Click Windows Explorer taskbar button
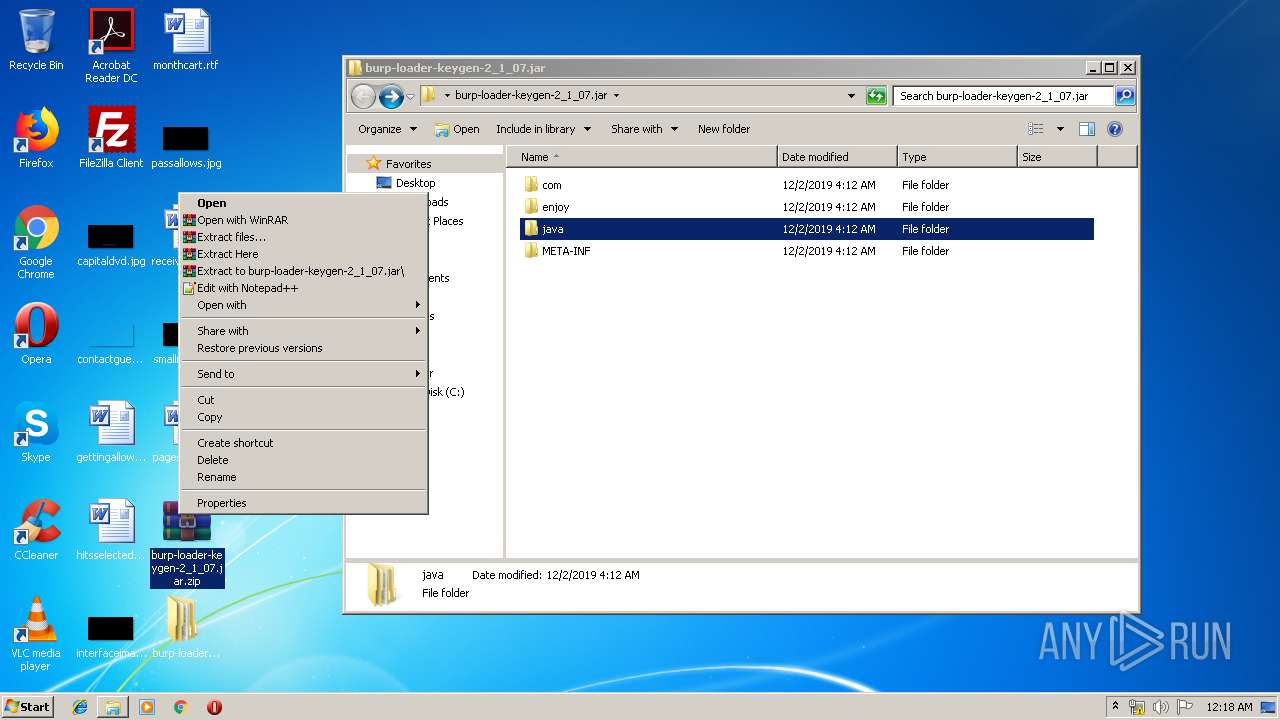 pyautogui.click(x=113, y=707)
